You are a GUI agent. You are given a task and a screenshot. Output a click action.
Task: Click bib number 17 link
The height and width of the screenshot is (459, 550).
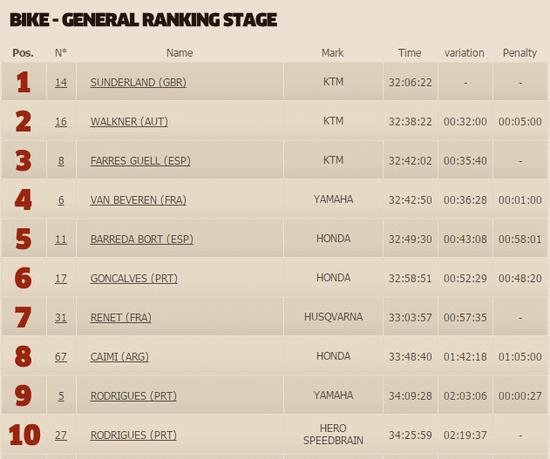tap(61, 278)
